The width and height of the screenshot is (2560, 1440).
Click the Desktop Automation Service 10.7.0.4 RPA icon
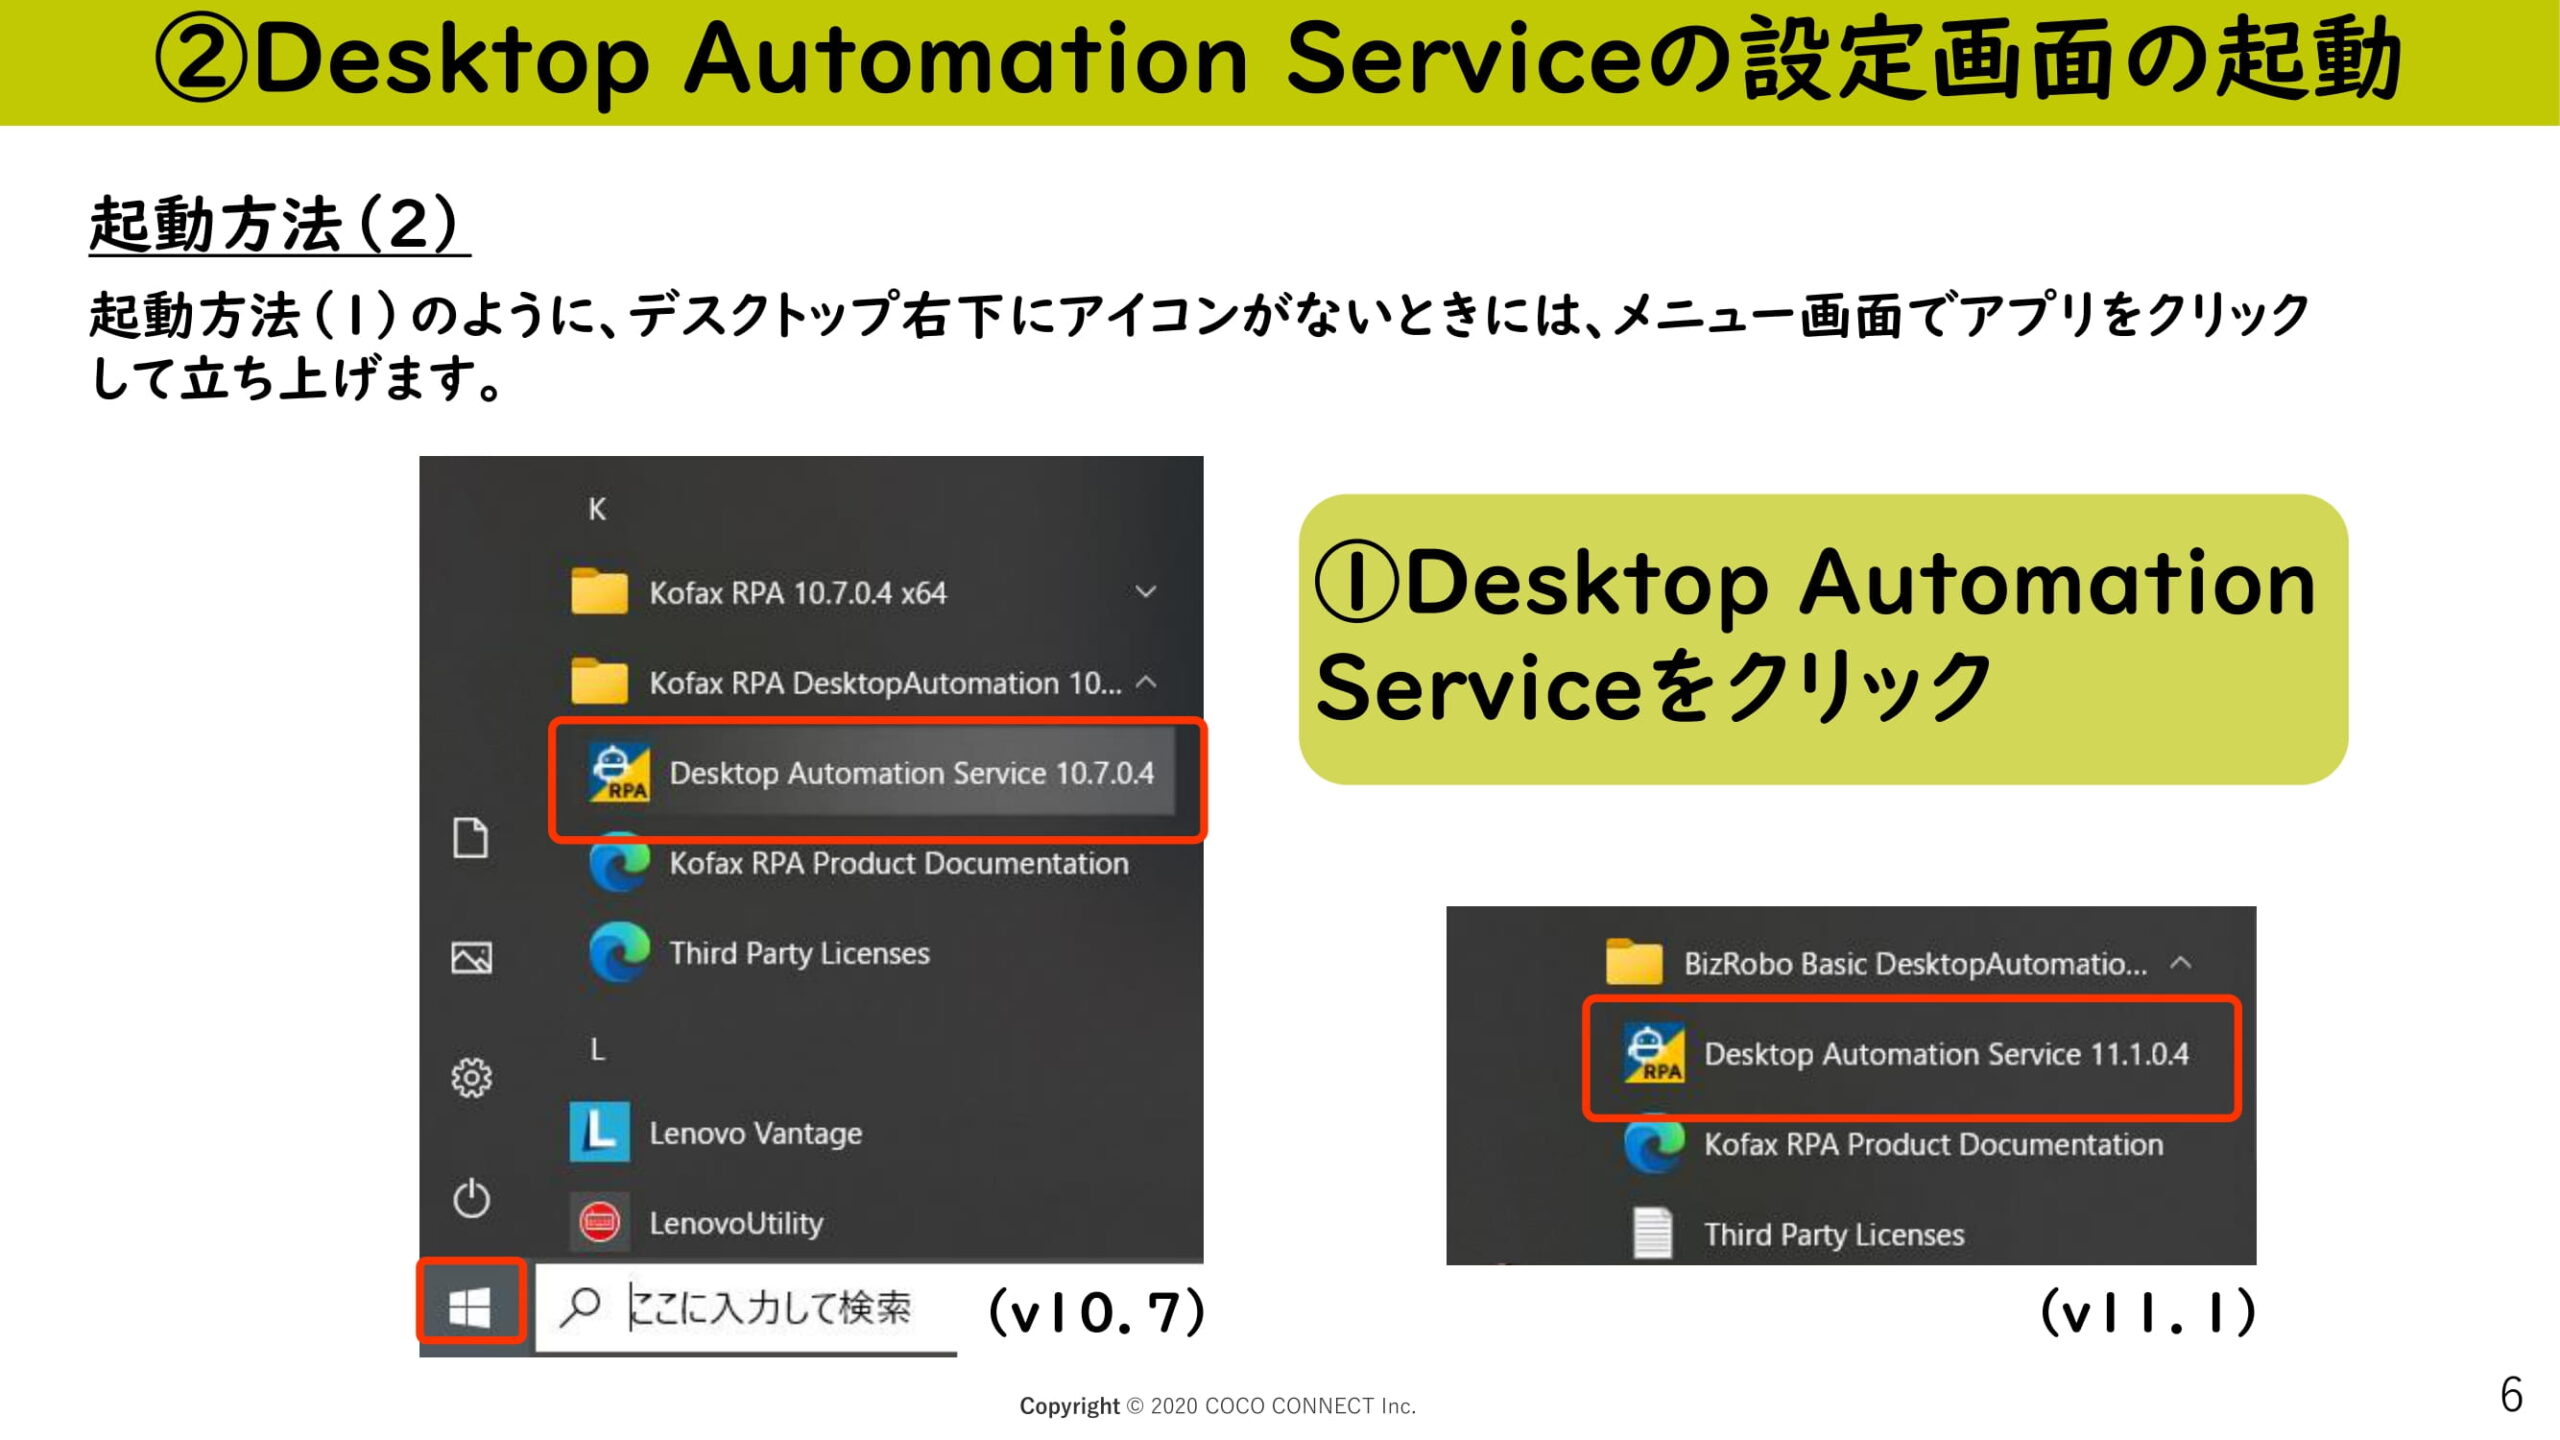pyautogui.click(x=619, y=772)
